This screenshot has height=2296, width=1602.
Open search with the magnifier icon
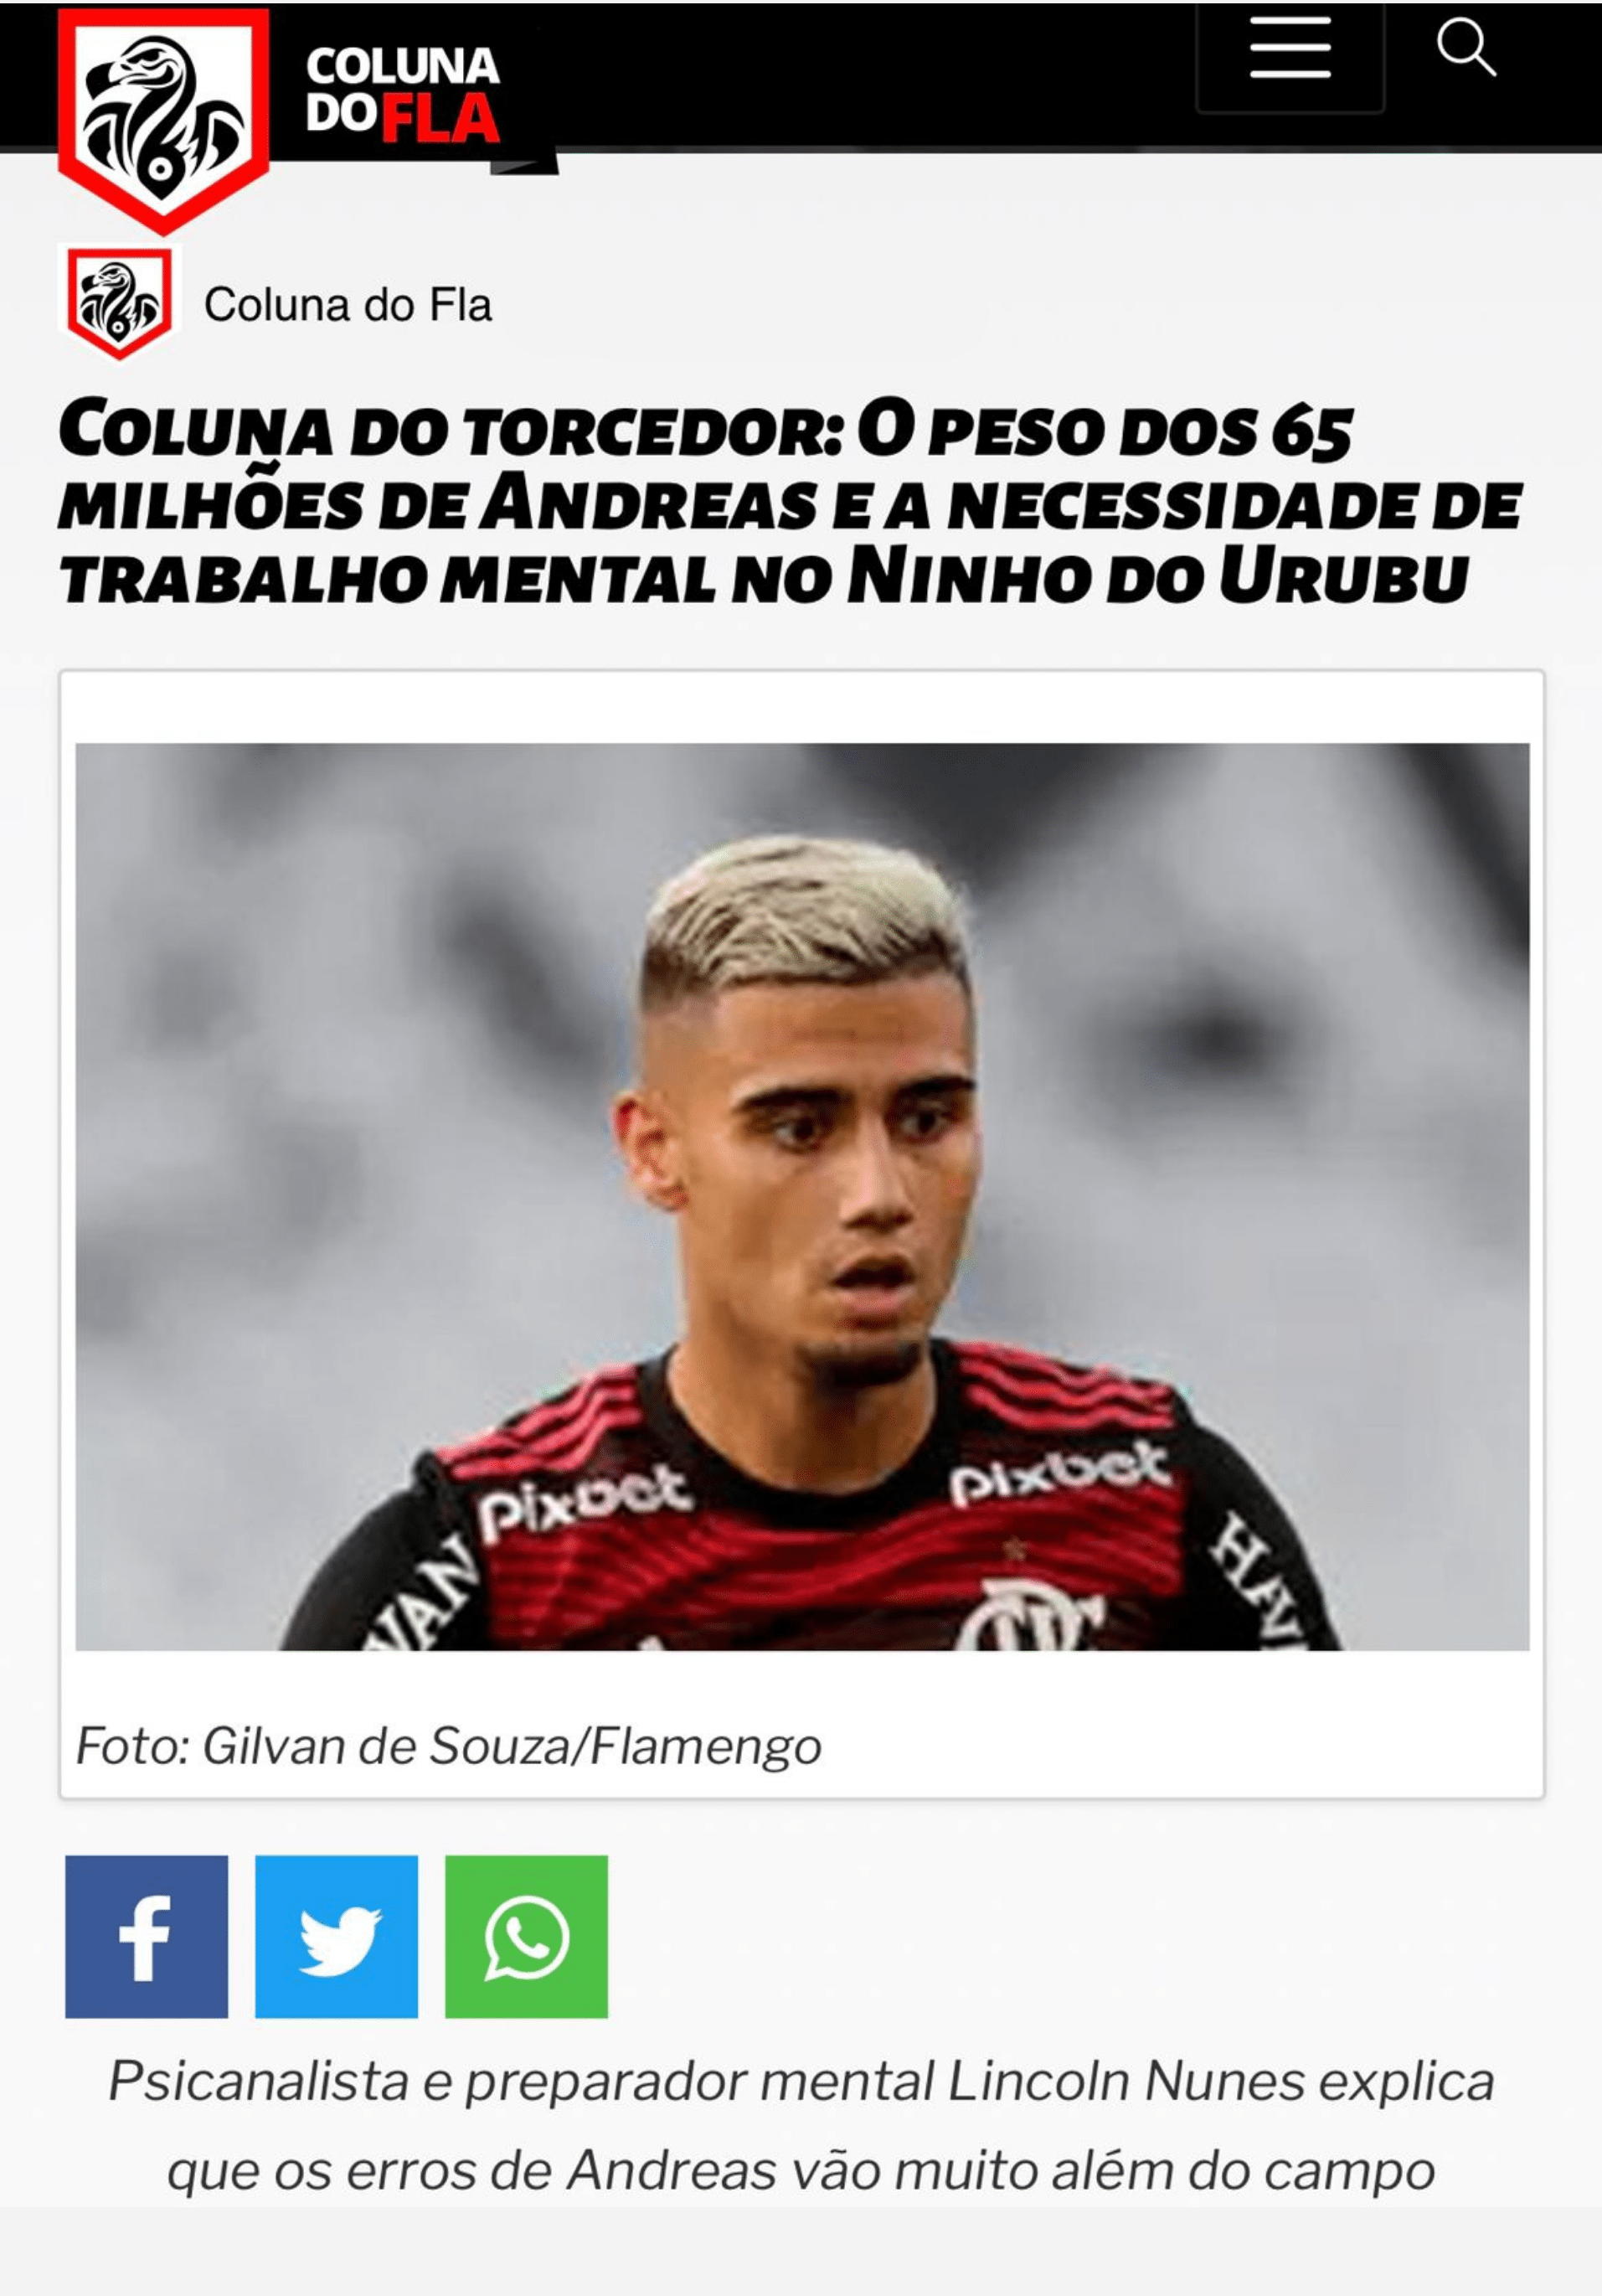1466,49
